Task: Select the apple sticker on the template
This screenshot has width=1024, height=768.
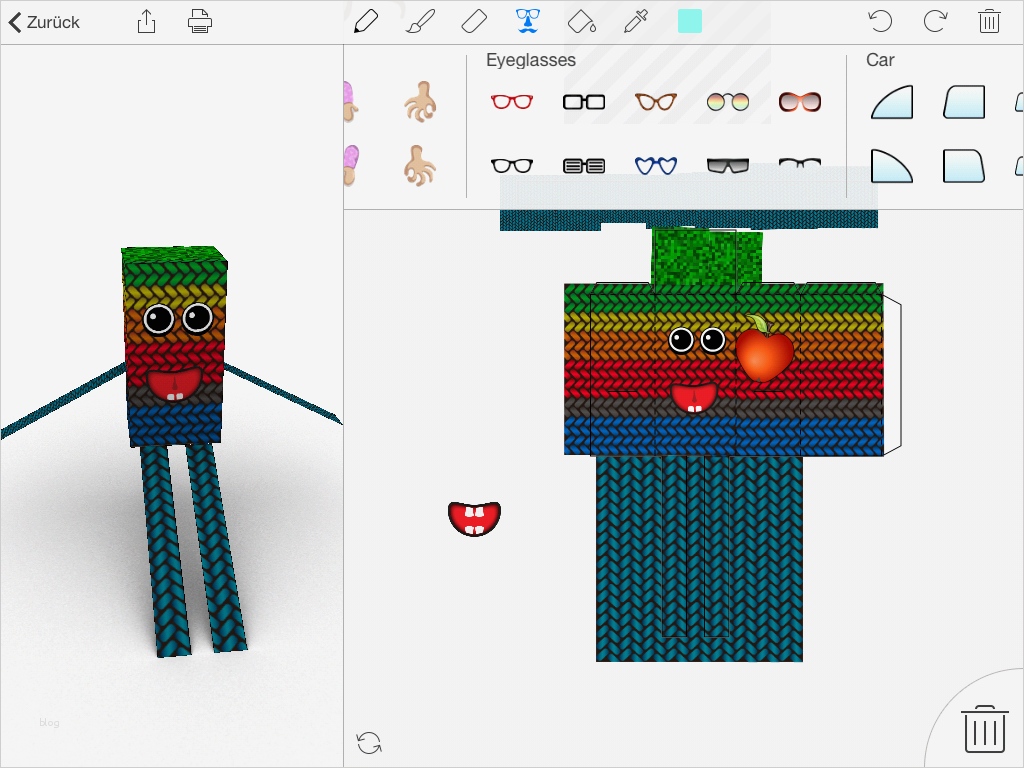Action: [x=765, y=348]
